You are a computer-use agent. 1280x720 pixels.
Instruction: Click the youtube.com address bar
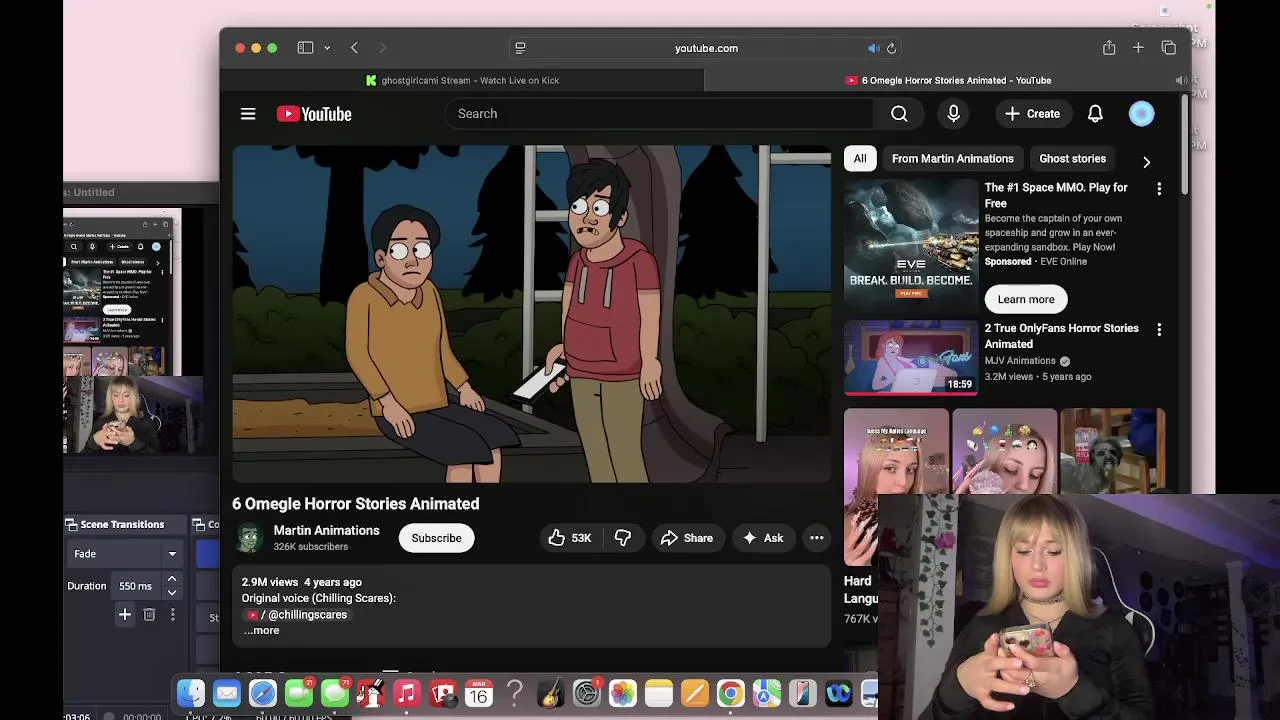[706, 48]
